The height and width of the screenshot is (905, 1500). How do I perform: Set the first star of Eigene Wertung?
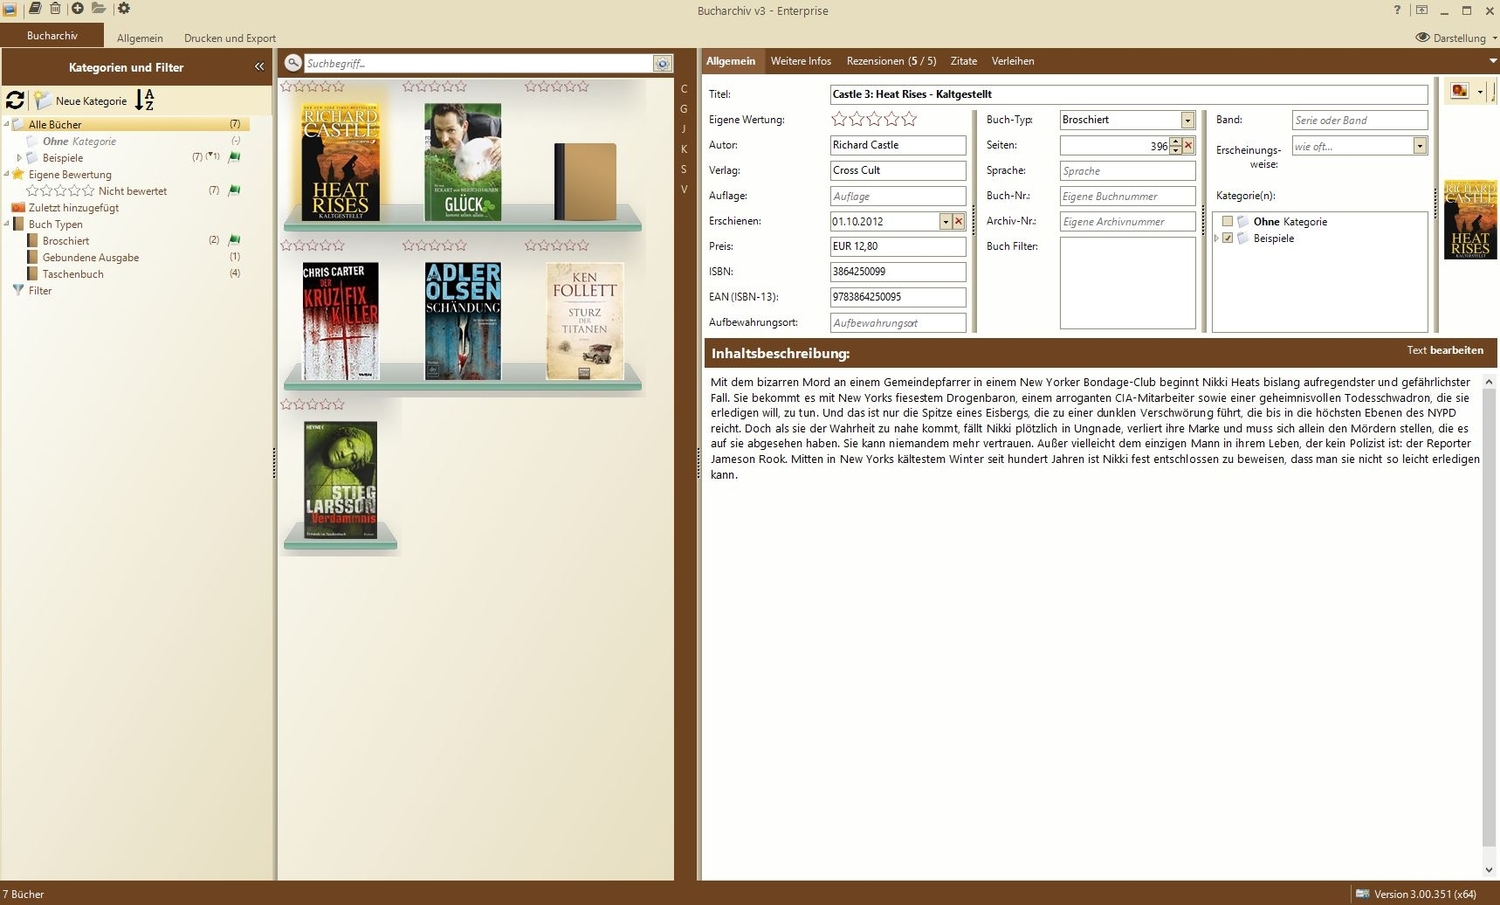(839, 119)
